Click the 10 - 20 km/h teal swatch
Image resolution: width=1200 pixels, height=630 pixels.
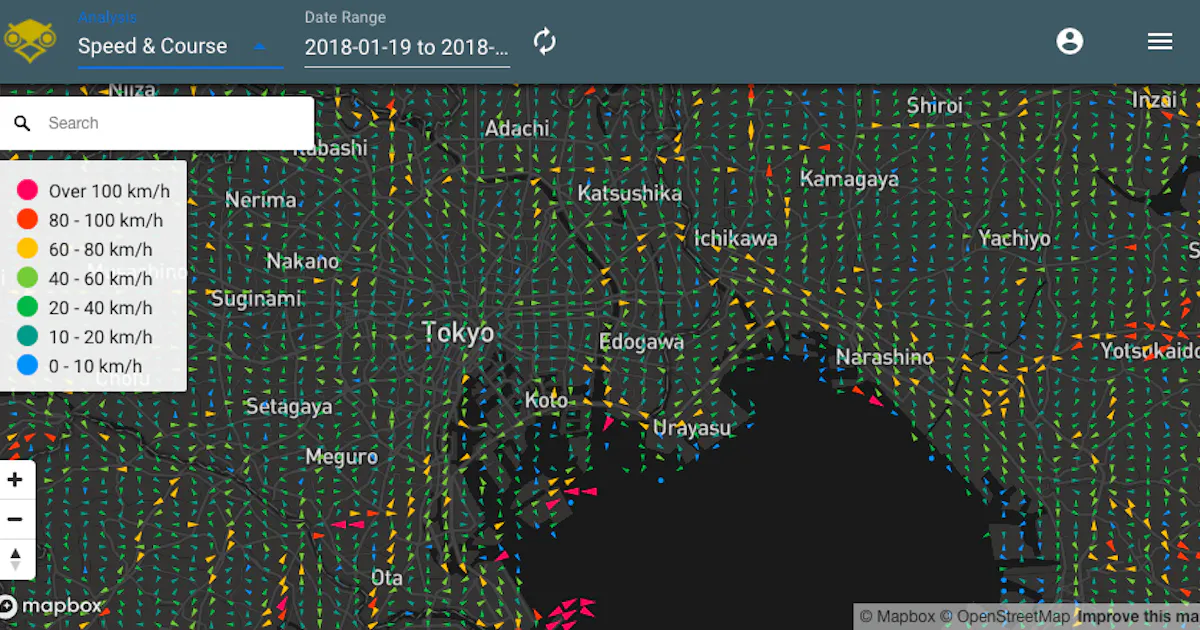coord(28,337)
